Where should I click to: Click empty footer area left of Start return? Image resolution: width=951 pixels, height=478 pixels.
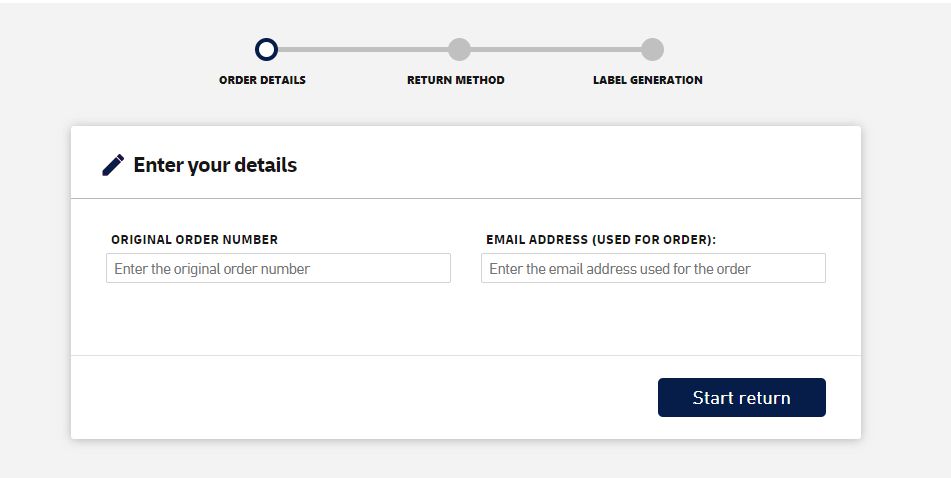tap(360, 397)
